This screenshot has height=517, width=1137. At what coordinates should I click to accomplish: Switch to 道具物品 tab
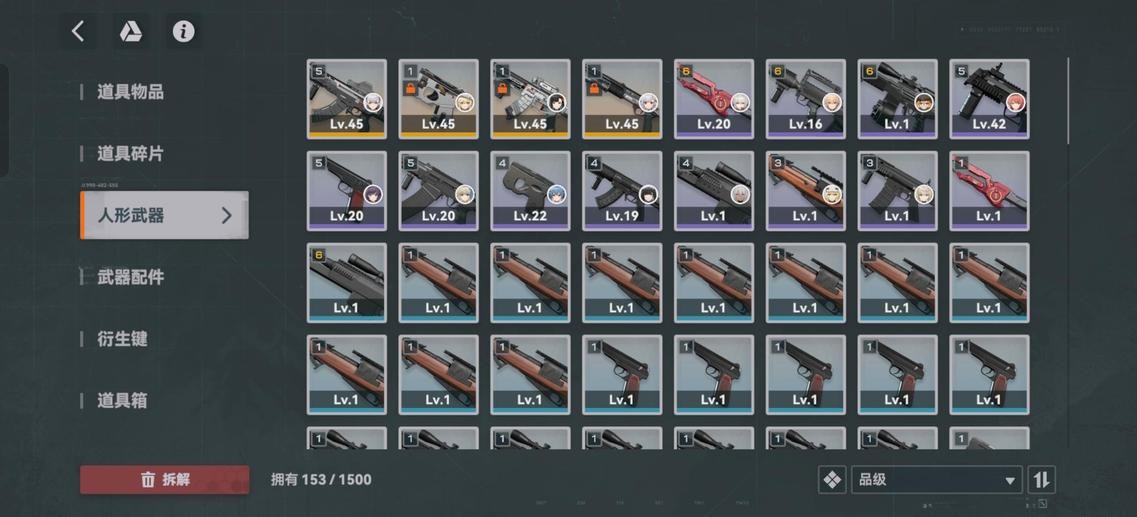coord(131,92)
